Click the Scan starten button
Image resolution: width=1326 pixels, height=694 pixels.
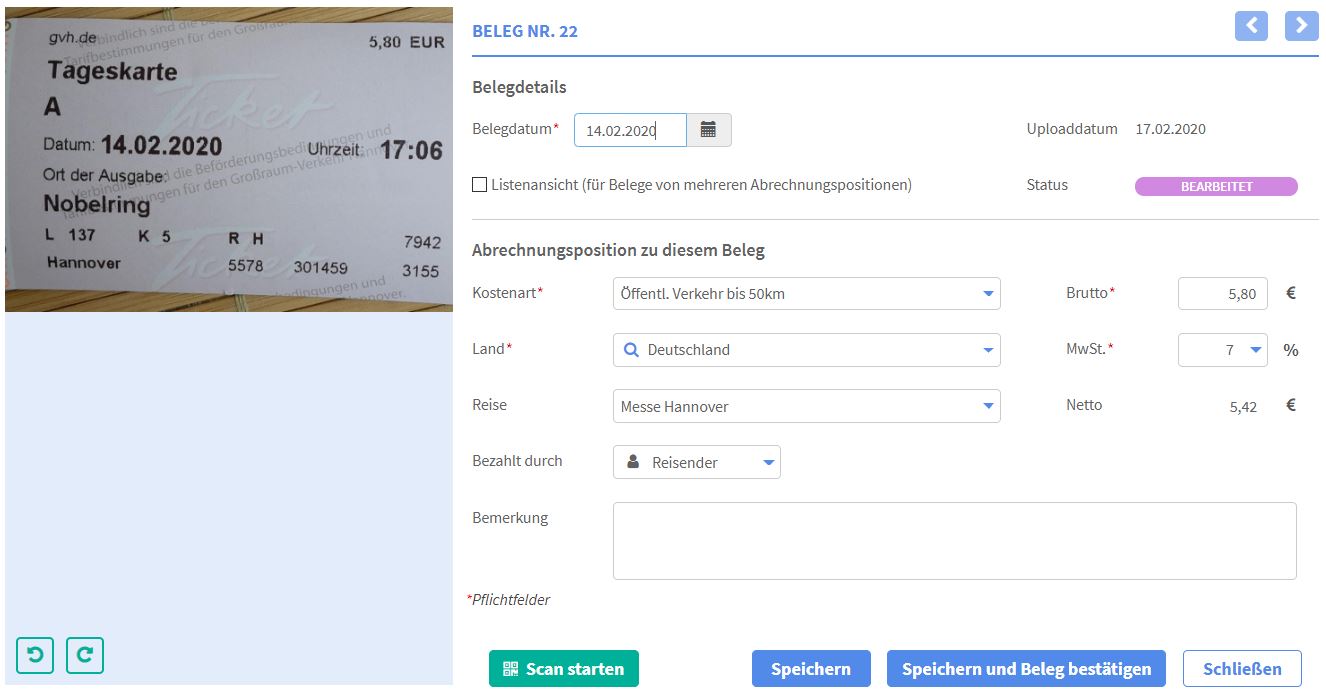coord(563,669)
